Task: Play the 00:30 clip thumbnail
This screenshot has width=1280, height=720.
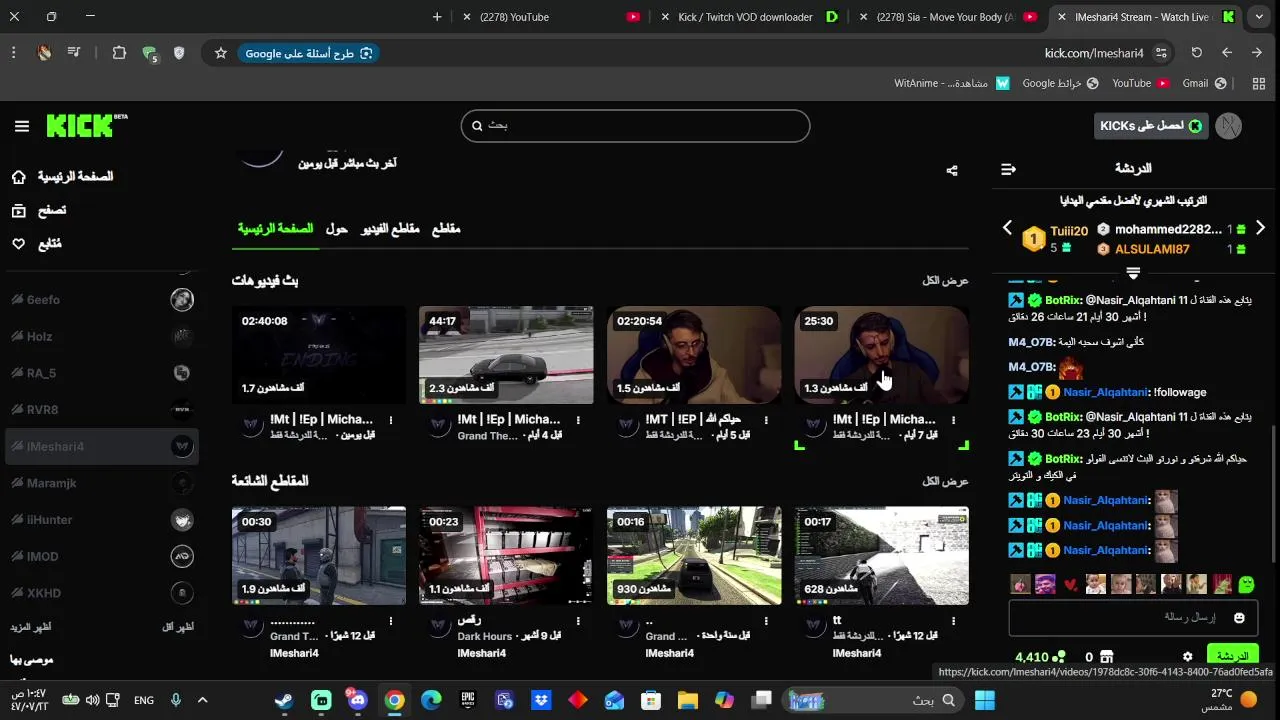Action: point(319,556)
